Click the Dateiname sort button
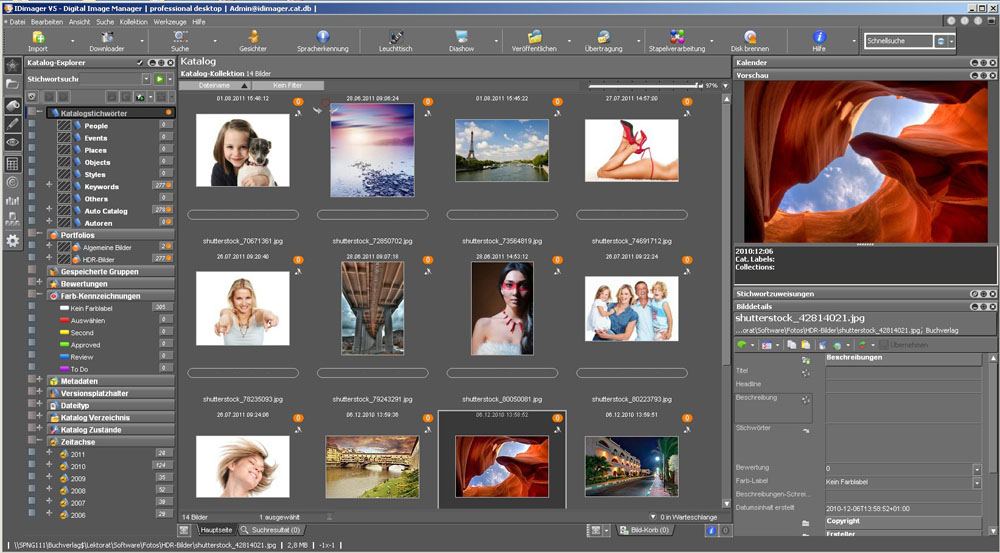The image size is (1000, 553). click(x=215, y=86)
